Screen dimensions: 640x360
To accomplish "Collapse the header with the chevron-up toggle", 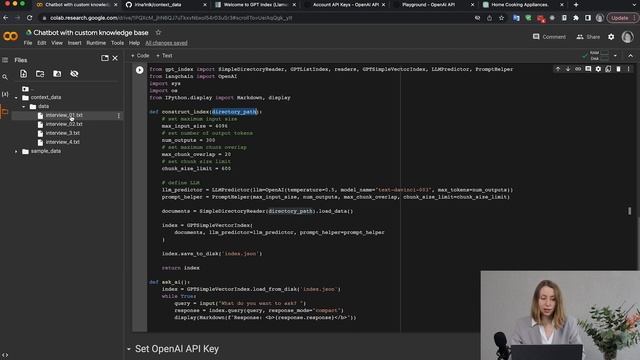I will pos(631,56).
